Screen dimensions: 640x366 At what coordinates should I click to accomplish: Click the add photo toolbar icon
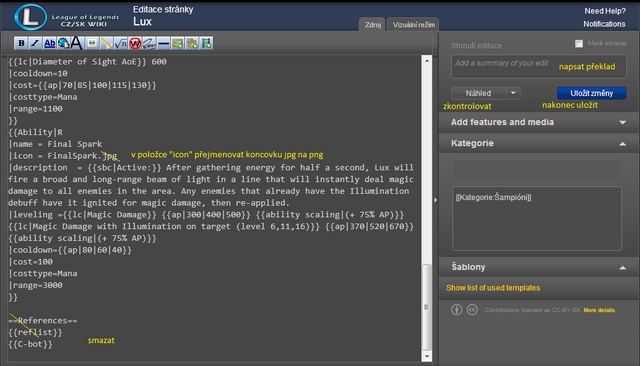coord(178,43)
